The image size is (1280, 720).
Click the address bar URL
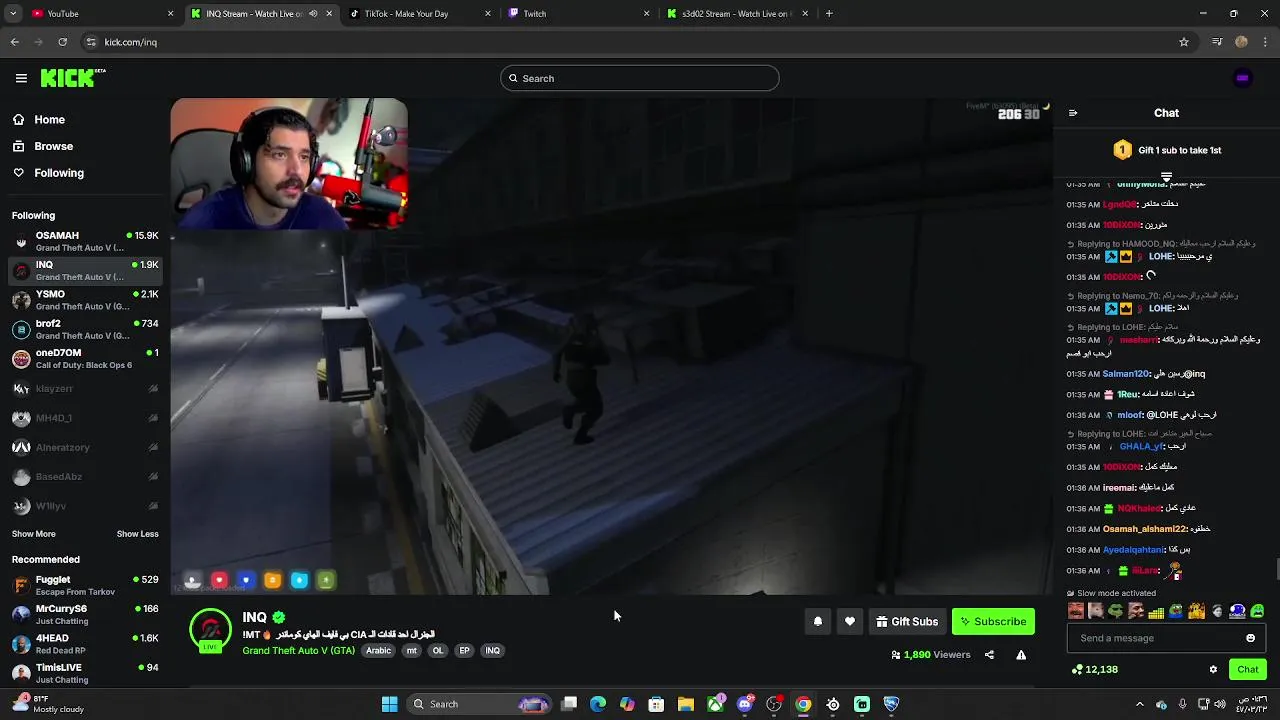tap(130, 42)
